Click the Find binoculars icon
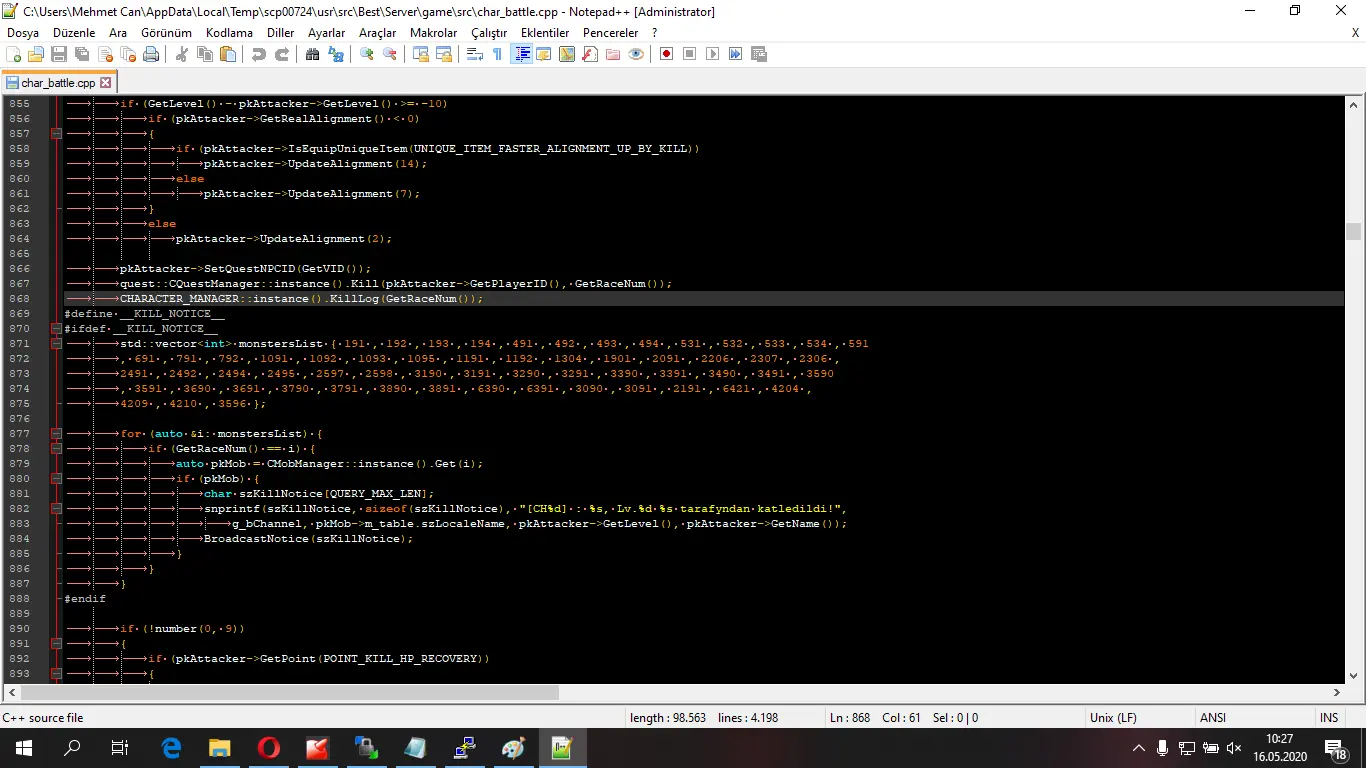This screenshot has width=1366, height=768. [312, 54]
